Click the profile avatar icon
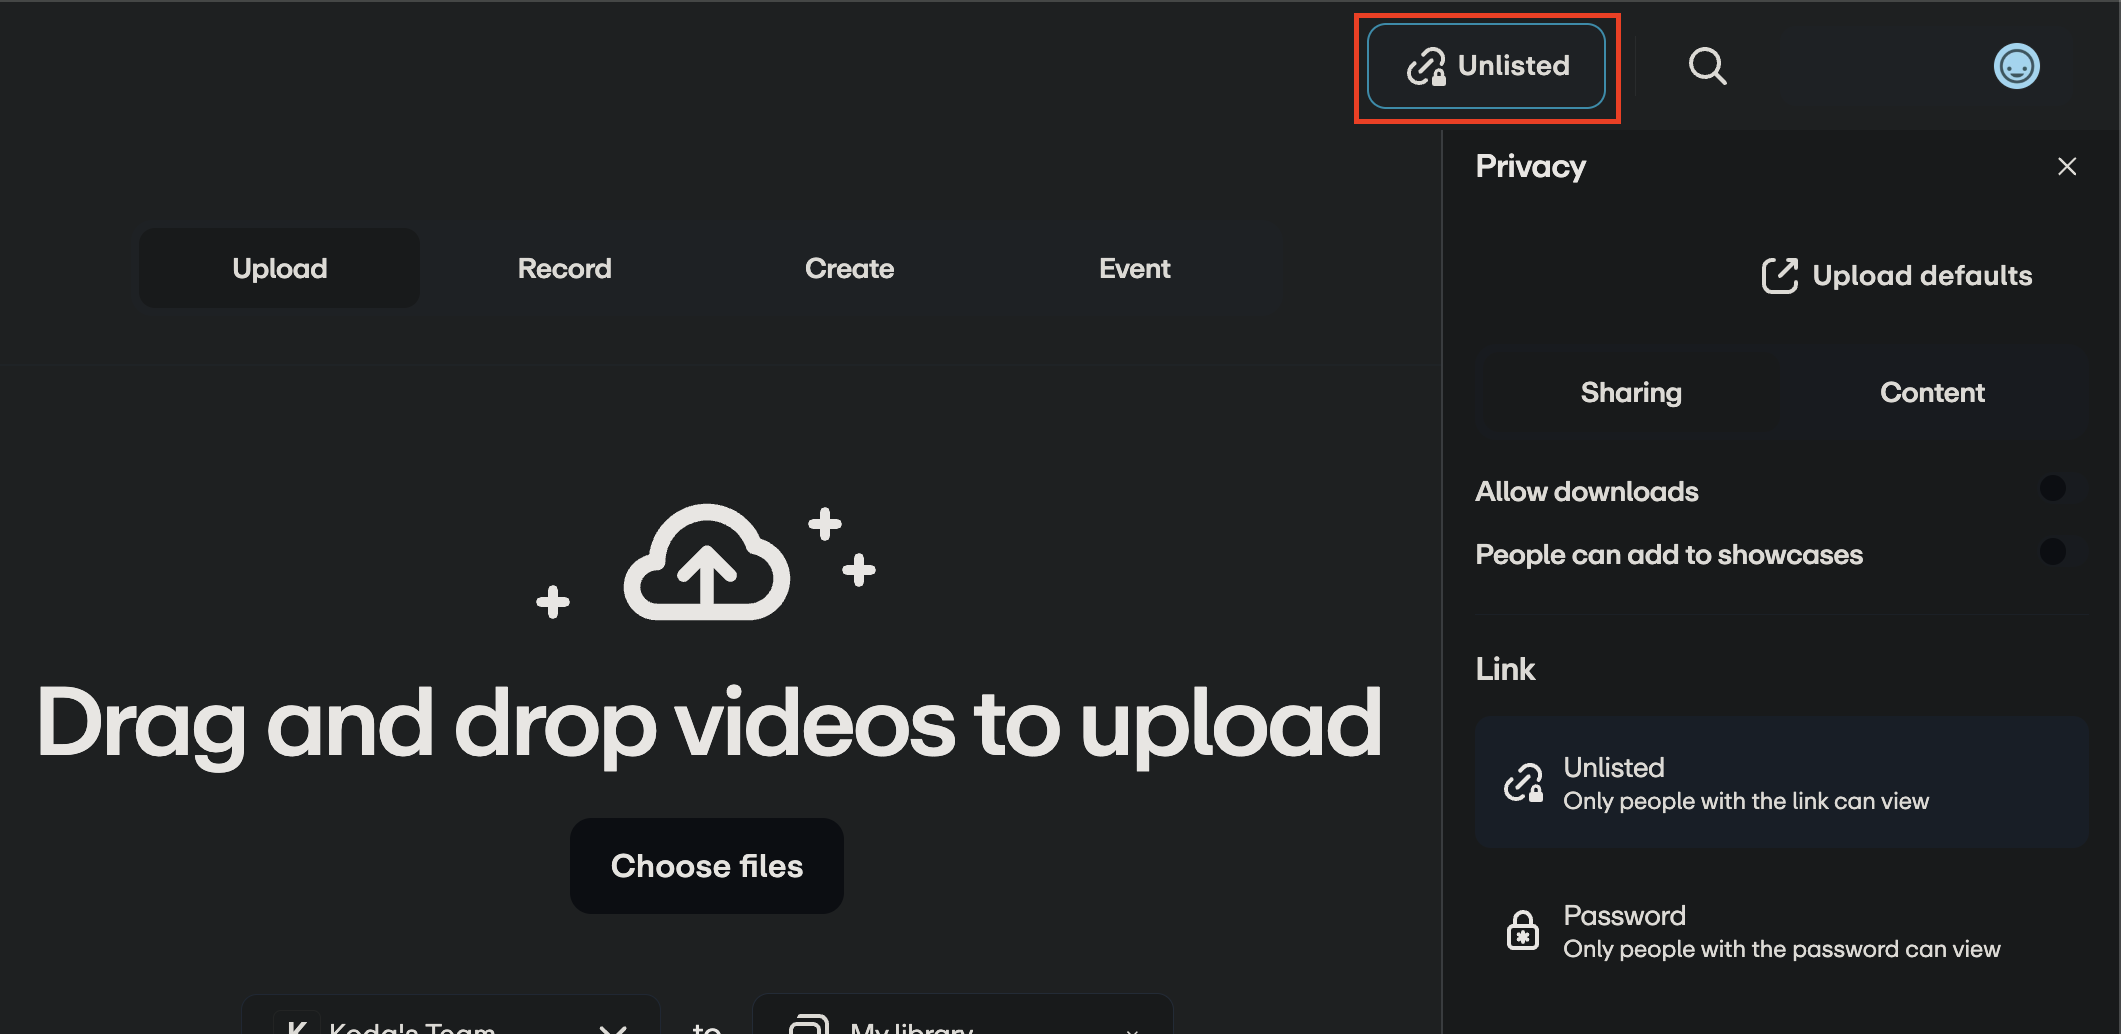Image resolution: width=2121 pixels, height=1034 pixels. pyautogui.click(x=2017, y=66)
